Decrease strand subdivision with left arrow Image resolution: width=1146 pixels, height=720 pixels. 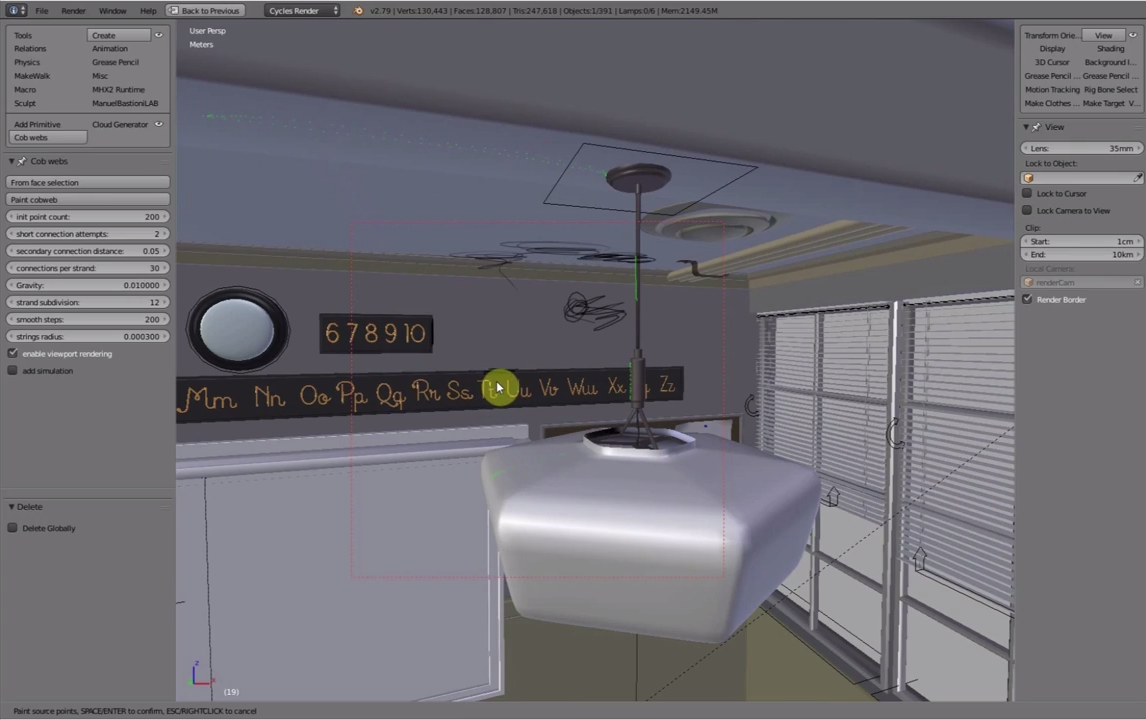(10, 303)
